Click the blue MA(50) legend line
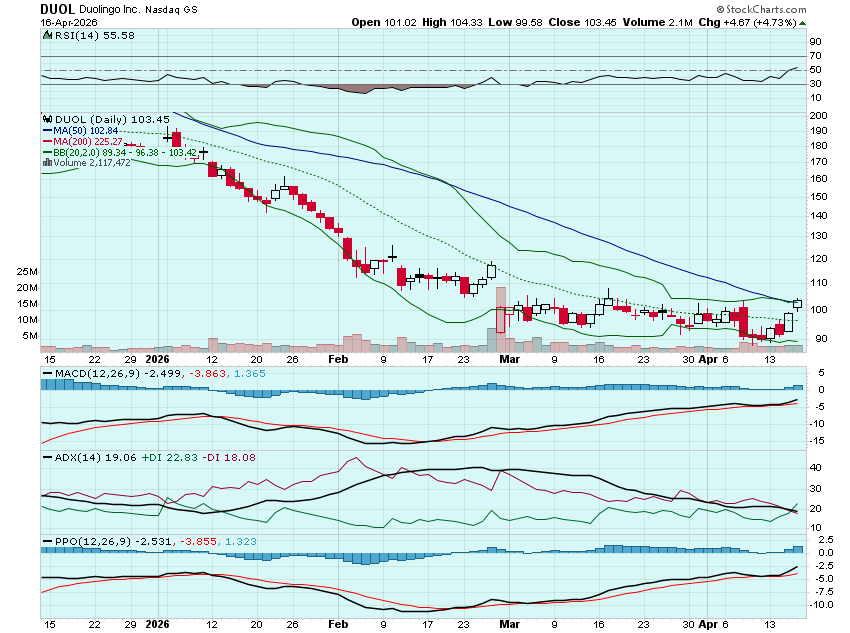Image resolution: width=850 pixels, height=633 pixels. (x=47, y=131)
